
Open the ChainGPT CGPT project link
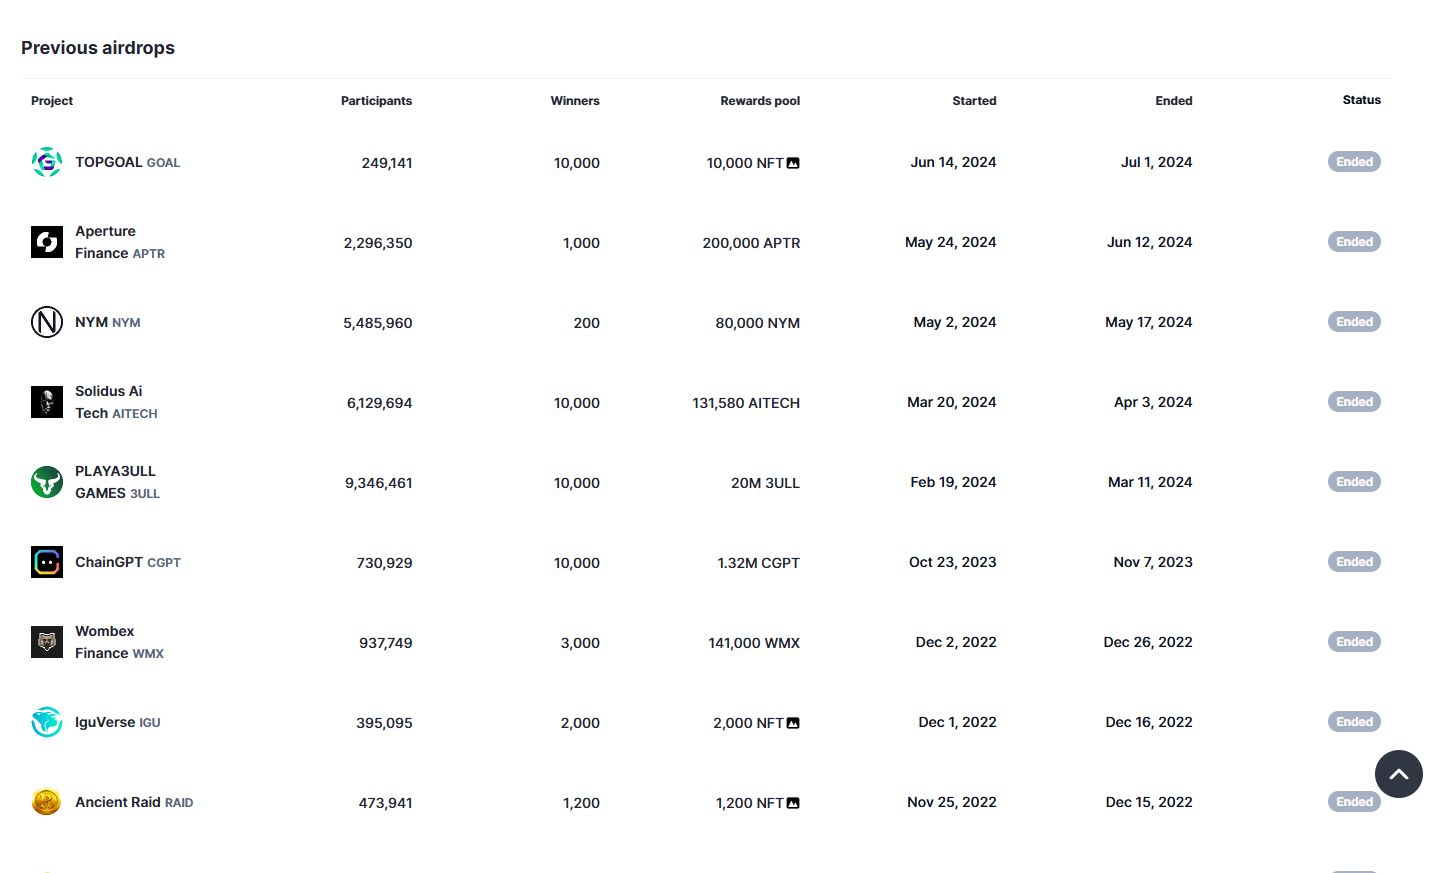coord(128,562)
